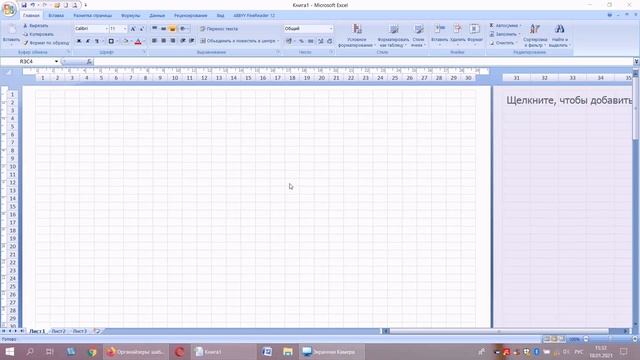Image resolution: width=640 pixels, height=360 pixels.
Task: Open the Clear (Очистить) menu
Action: (502, 43)
